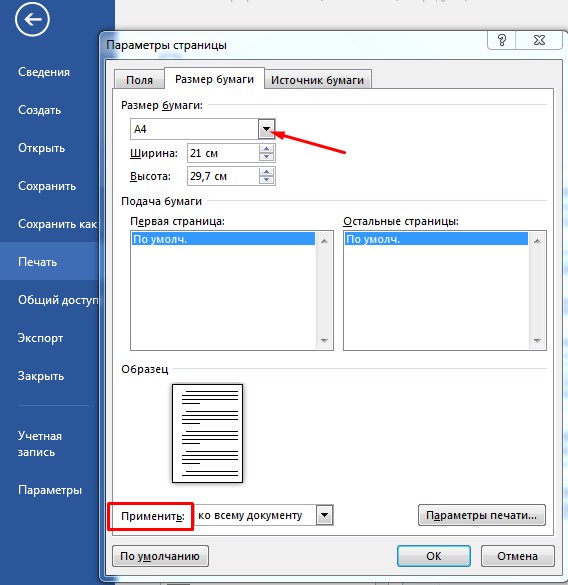Viewport: 568px width, 585px height.
Task: Set as default with По умолчанию button
Action: click(160, 556)
